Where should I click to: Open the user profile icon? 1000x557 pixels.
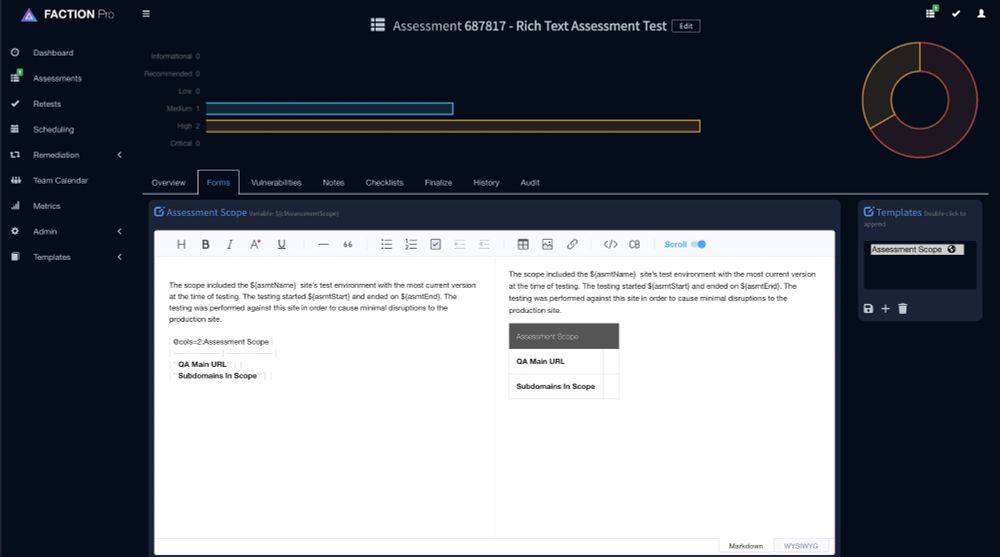click(x=981, y=13)
